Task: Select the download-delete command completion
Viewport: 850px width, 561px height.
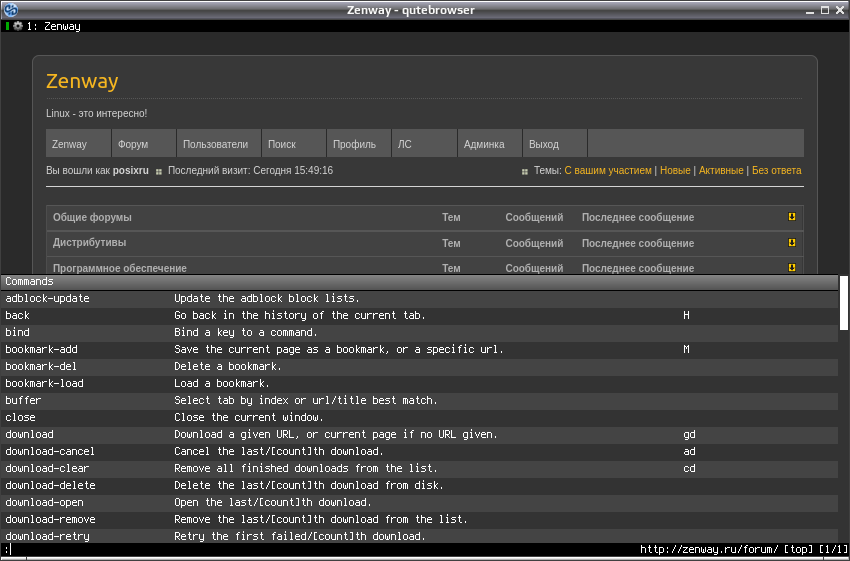Action: click(419, 485)
